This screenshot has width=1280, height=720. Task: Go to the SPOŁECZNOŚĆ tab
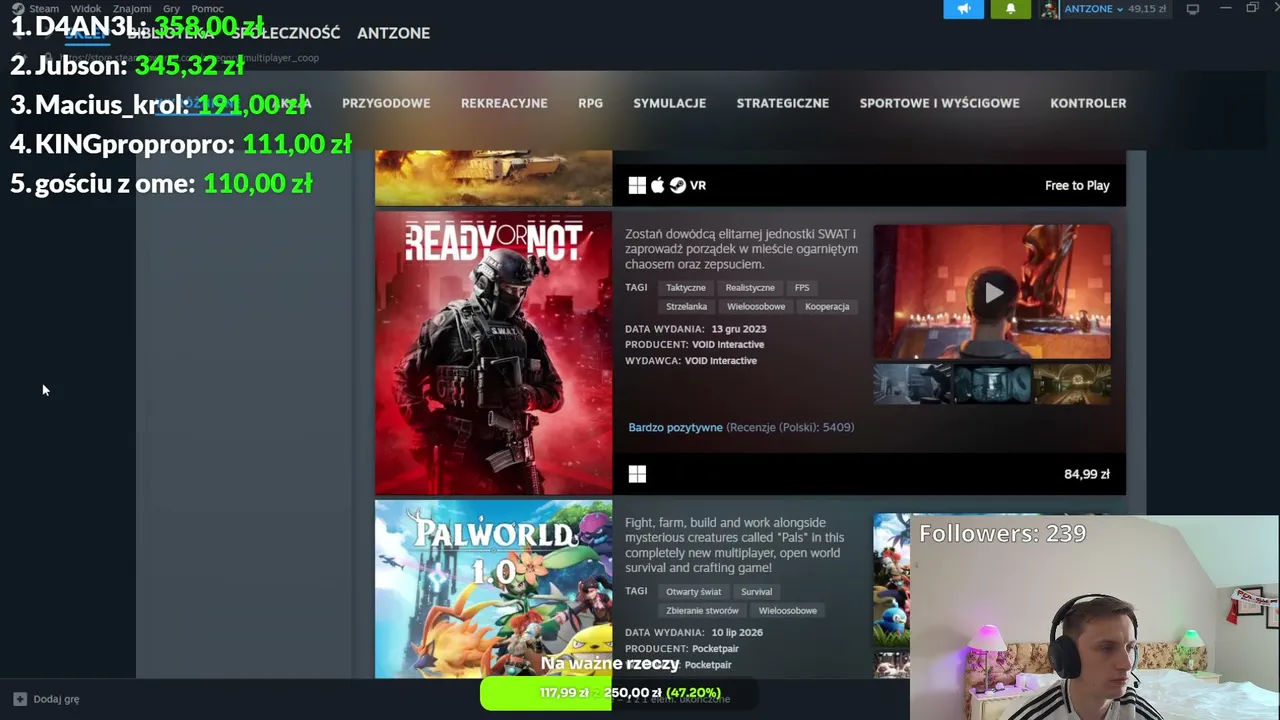(x=286, y=33)
